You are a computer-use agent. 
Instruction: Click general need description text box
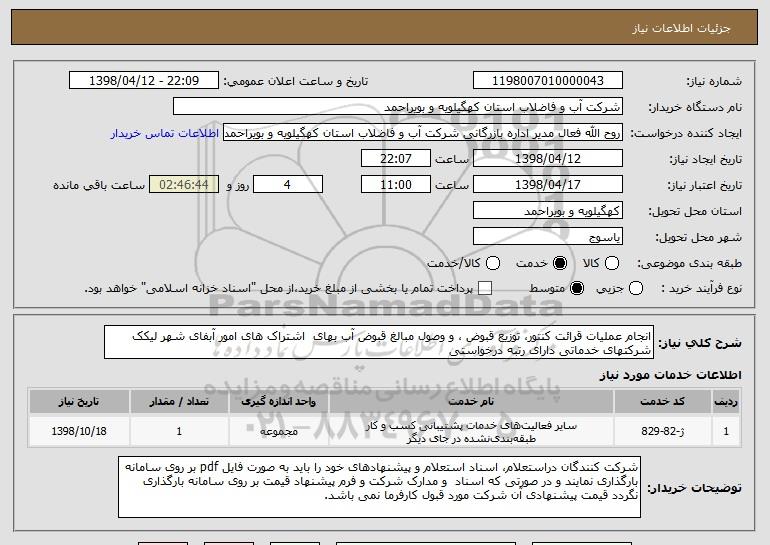tap(379, 342)
